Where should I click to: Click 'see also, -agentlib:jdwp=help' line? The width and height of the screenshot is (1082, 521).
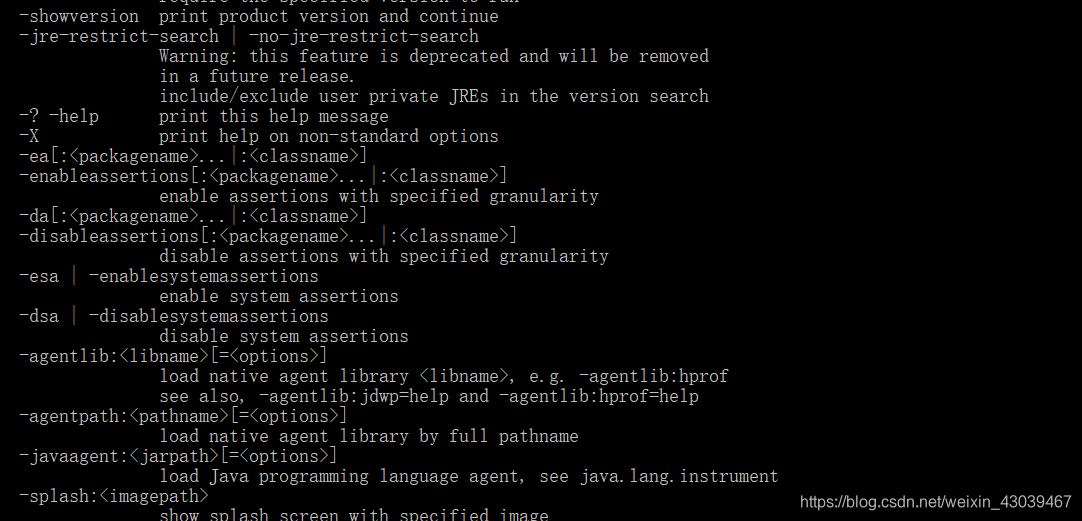pos(429,396)
